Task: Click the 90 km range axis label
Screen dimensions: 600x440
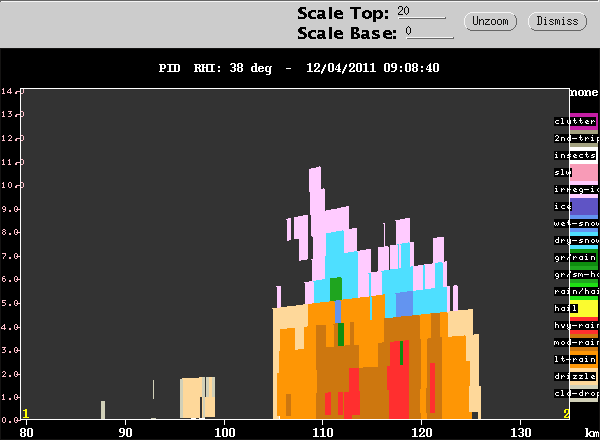Action: [x=125, y=433]
